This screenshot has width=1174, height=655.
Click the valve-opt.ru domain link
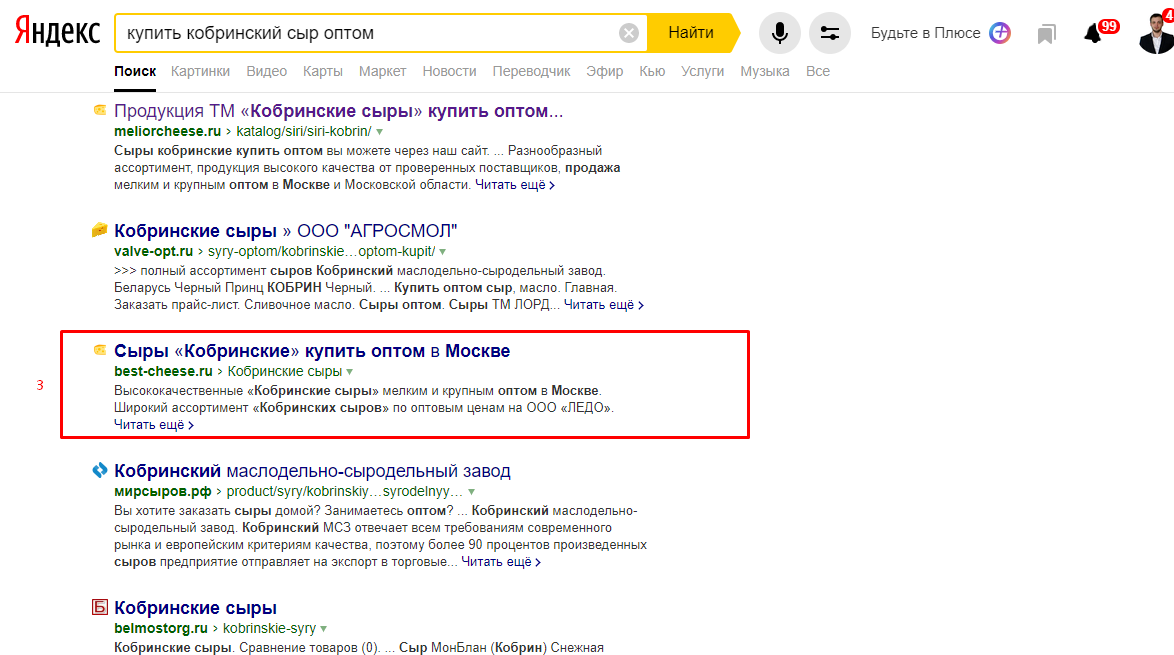(x=153, y=251)
